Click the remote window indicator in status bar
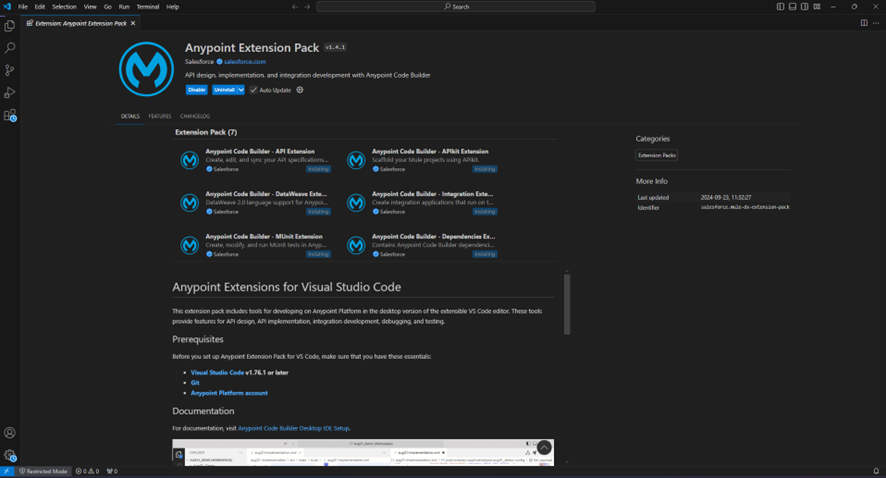This screenshot has width=886, height=478. [x=7, y=471]
